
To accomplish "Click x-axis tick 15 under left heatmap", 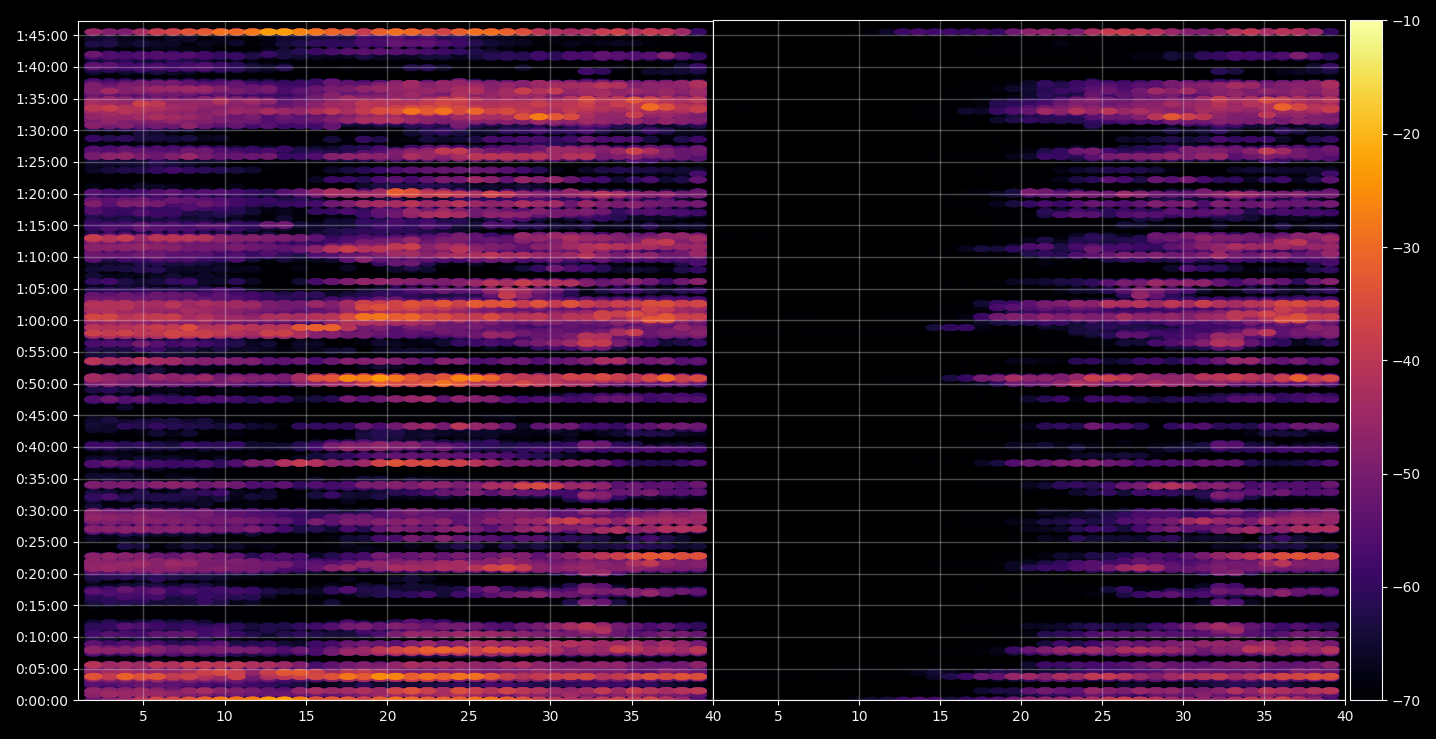I will coord(306,716).
